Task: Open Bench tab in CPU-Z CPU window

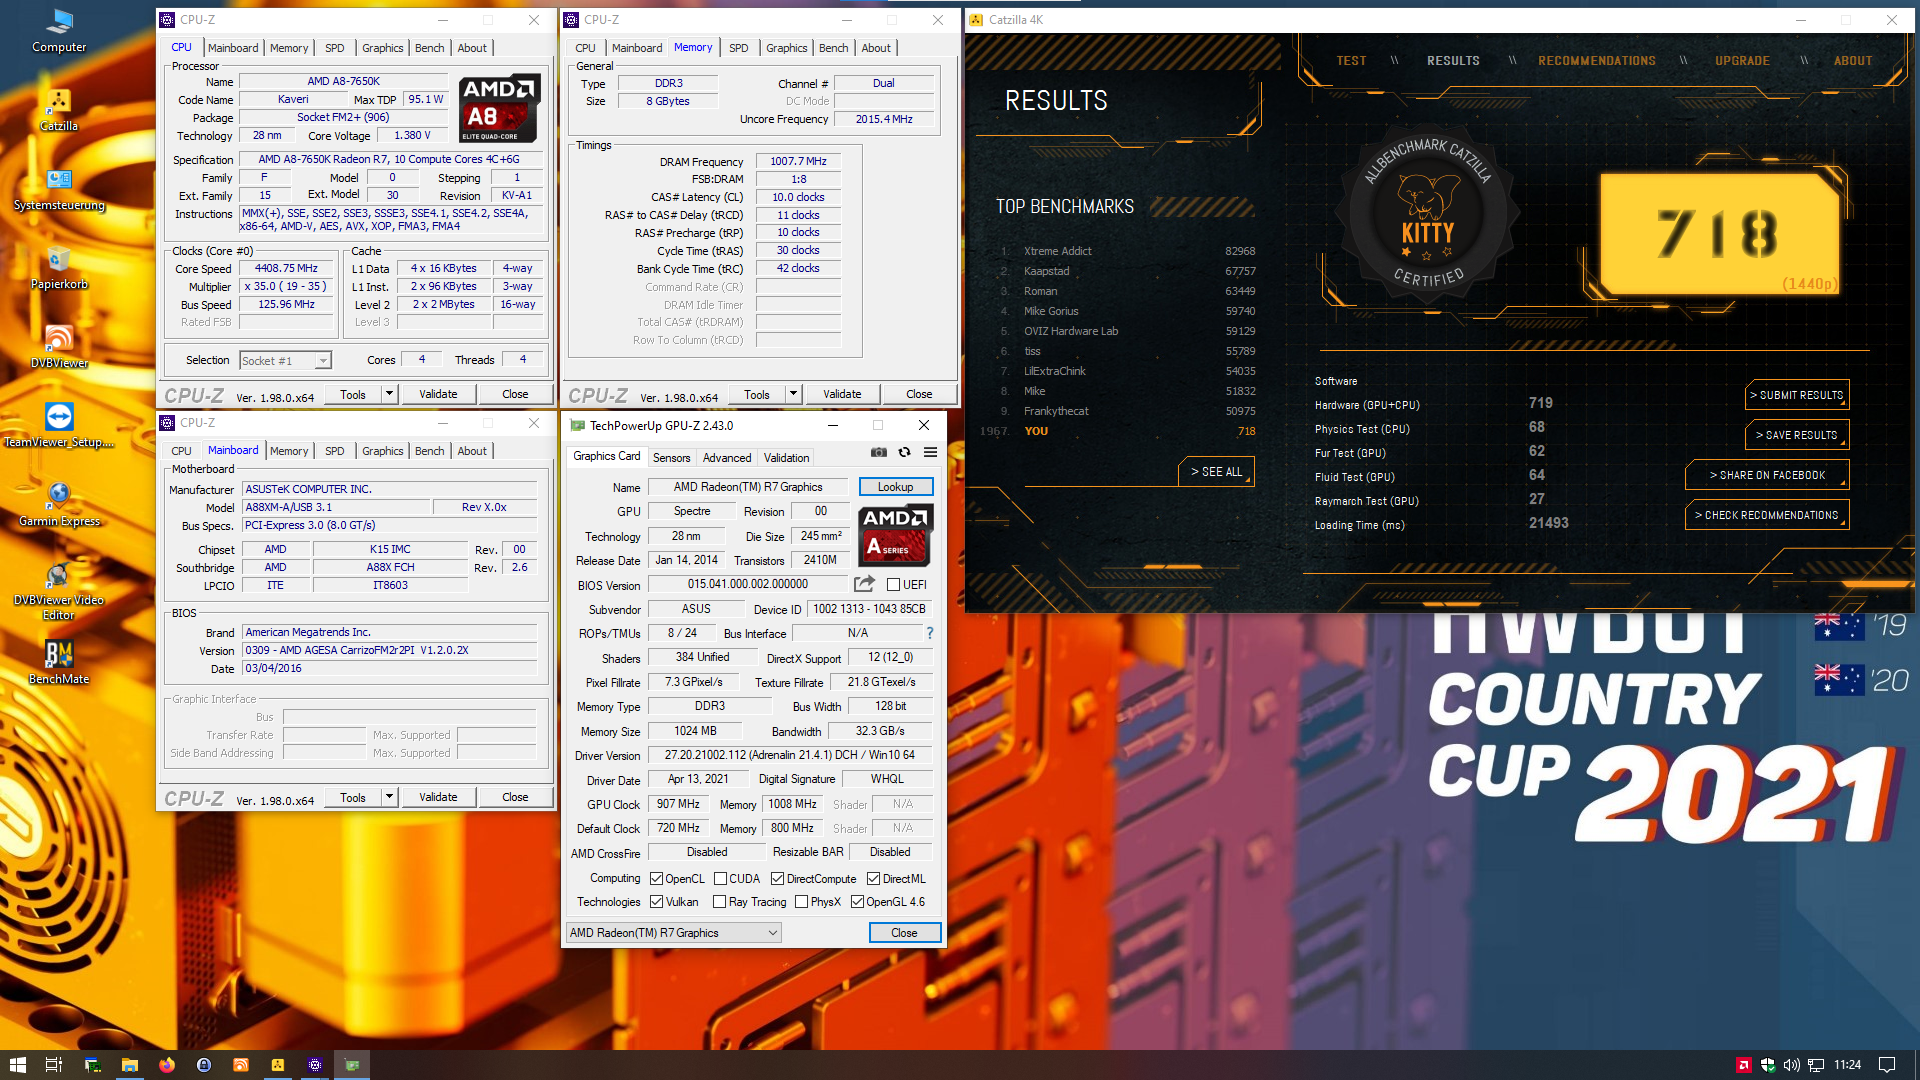Action: (x=430, y=48)
